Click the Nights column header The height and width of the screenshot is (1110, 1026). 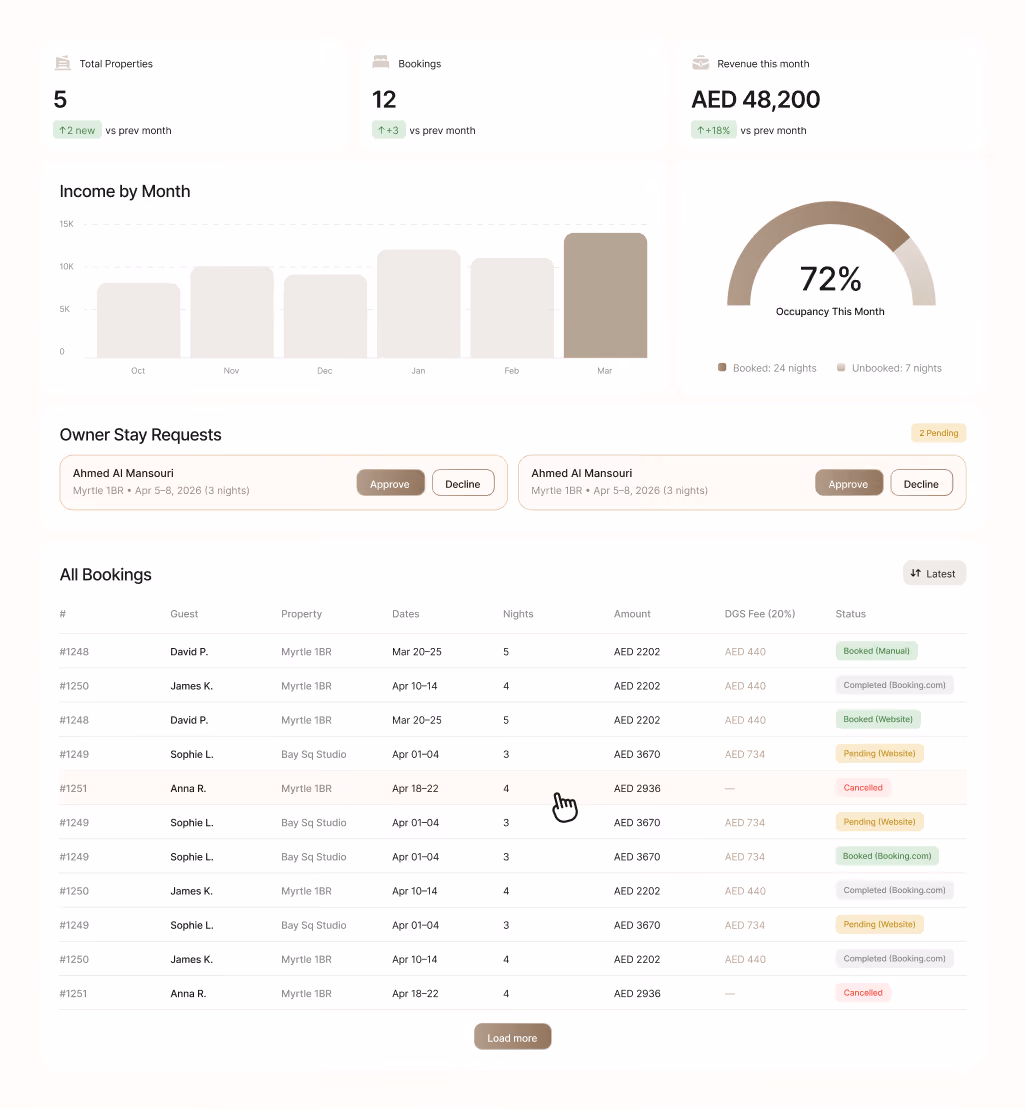(x=518, y=614)
